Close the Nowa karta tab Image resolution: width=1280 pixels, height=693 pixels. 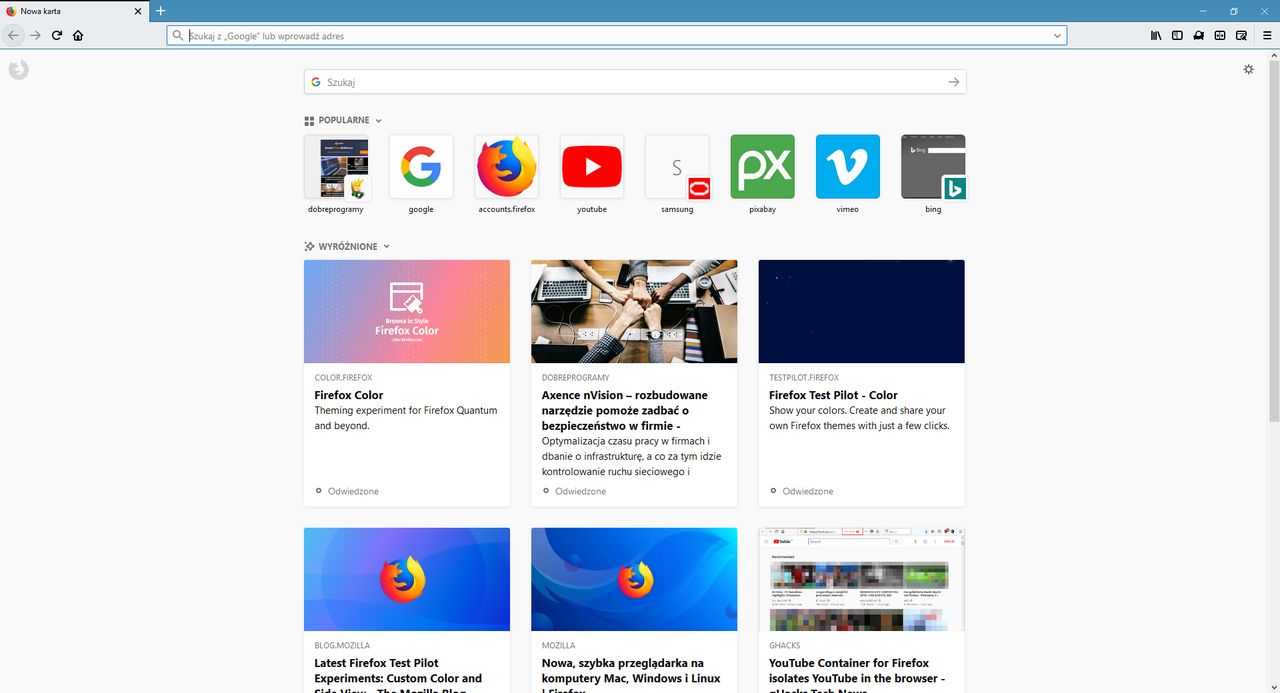[x=139, y=11]
